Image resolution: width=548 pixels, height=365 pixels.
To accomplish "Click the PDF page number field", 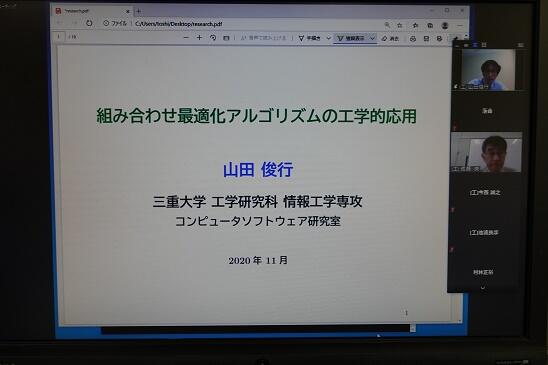I will pos(59,36).
